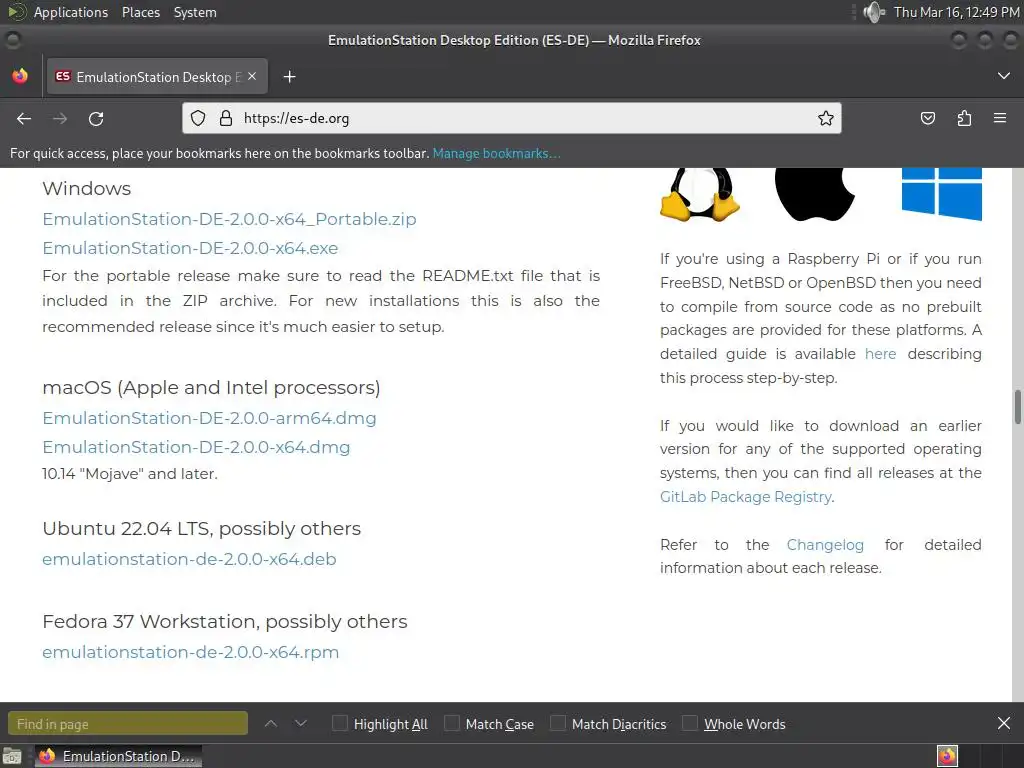The image size is (1024, 768).
Task: Download EmulationStation-DE-2.0.0-x64.exe installer
Action: (190, 248)
